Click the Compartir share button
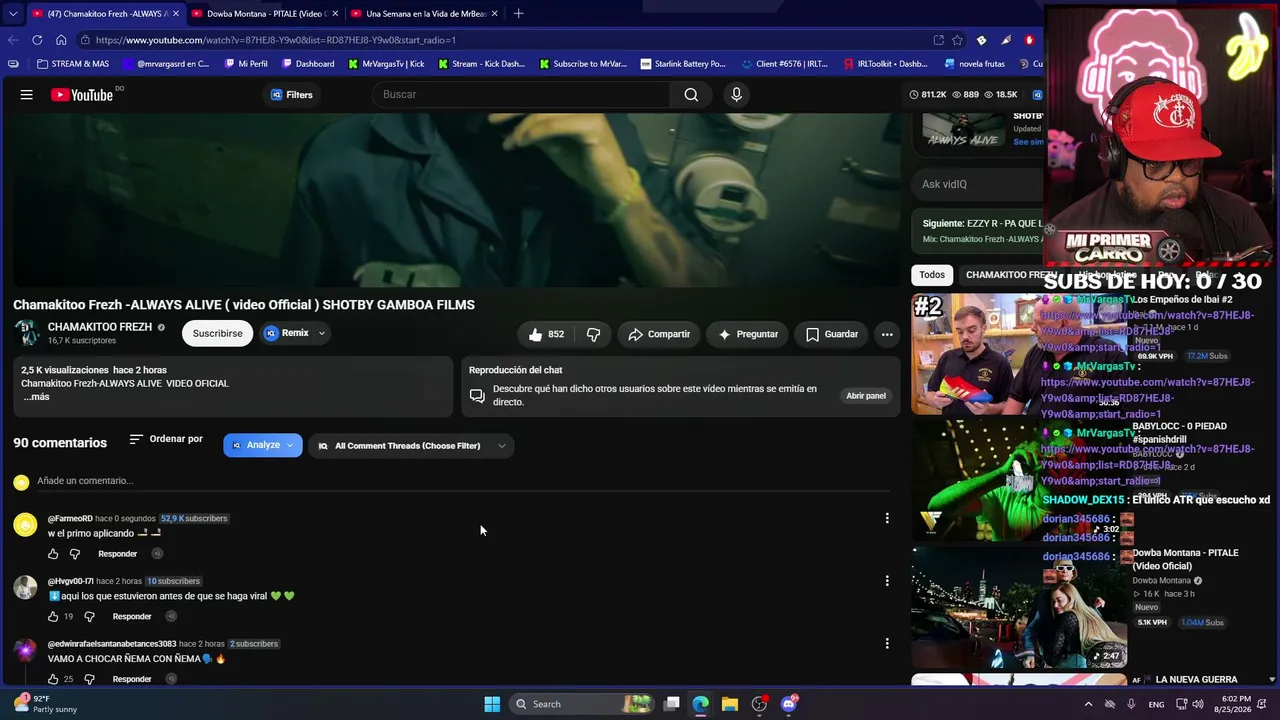Image resolution: width=1280 pixels, height=720 pixels. pos(659,334)
